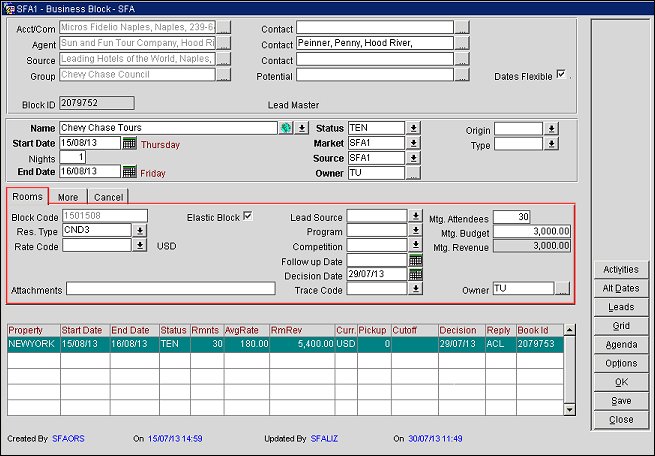Open the Market dropdown list
Viewport: 655px width, 456px height.
tap(413, 143)
